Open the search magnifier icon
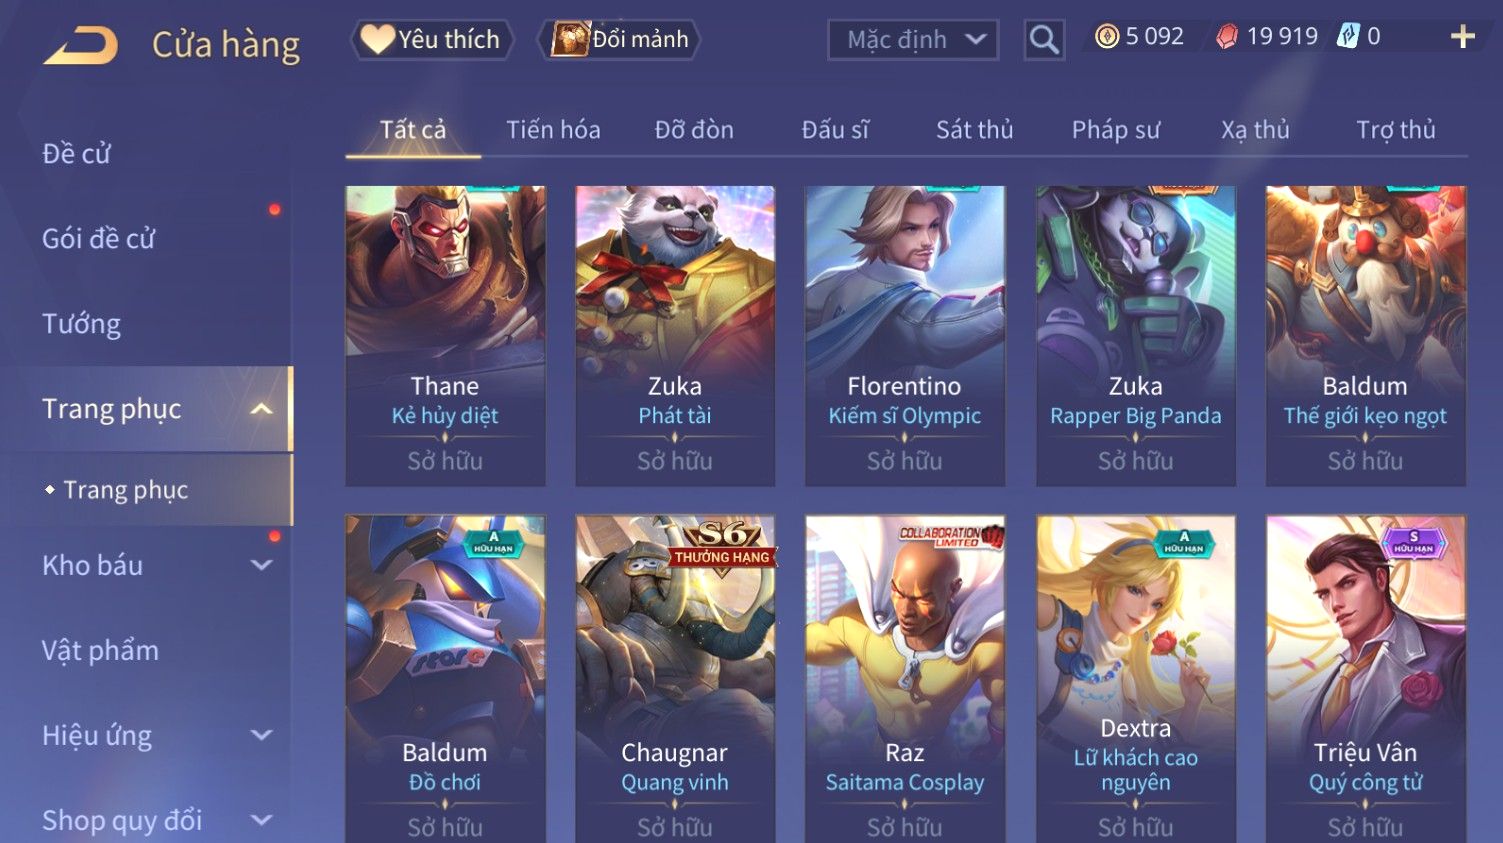This screenshot has height=843, width=1503. [1044, 40]
